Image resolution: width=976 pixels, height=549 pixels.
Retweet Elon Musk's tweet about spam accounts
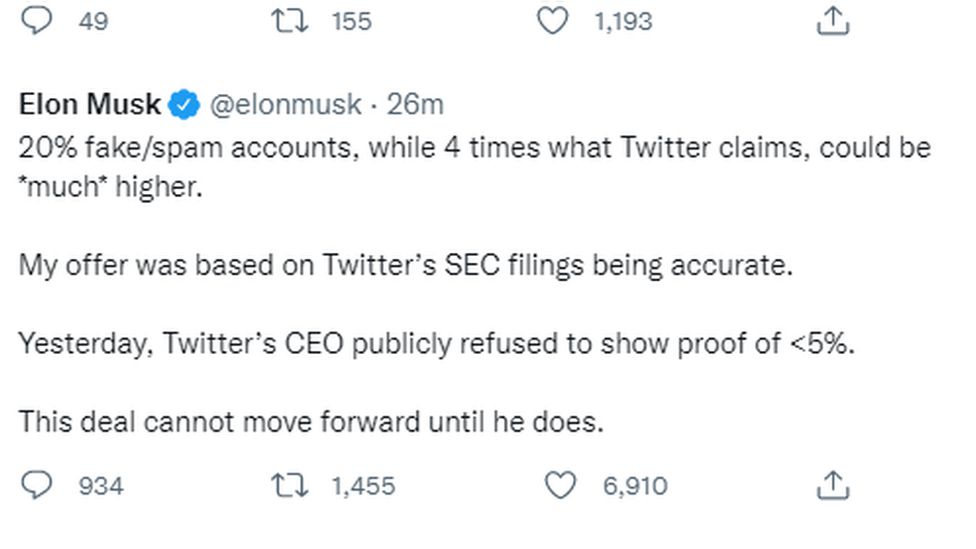(290, 486)
